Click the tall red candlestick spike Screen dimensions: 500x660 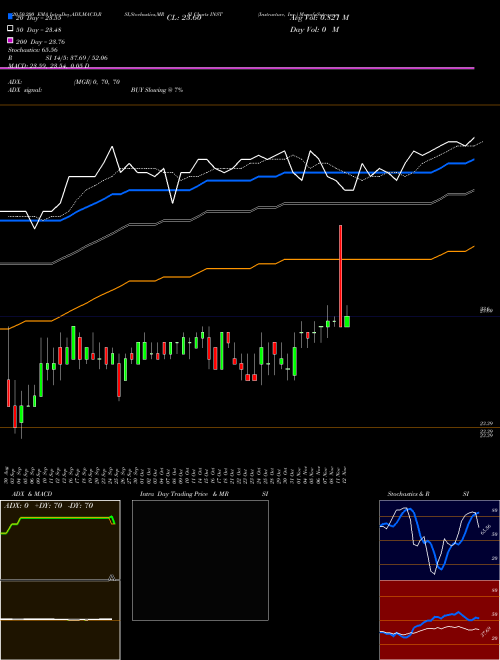pyautogui.click(x=340, y=276)
